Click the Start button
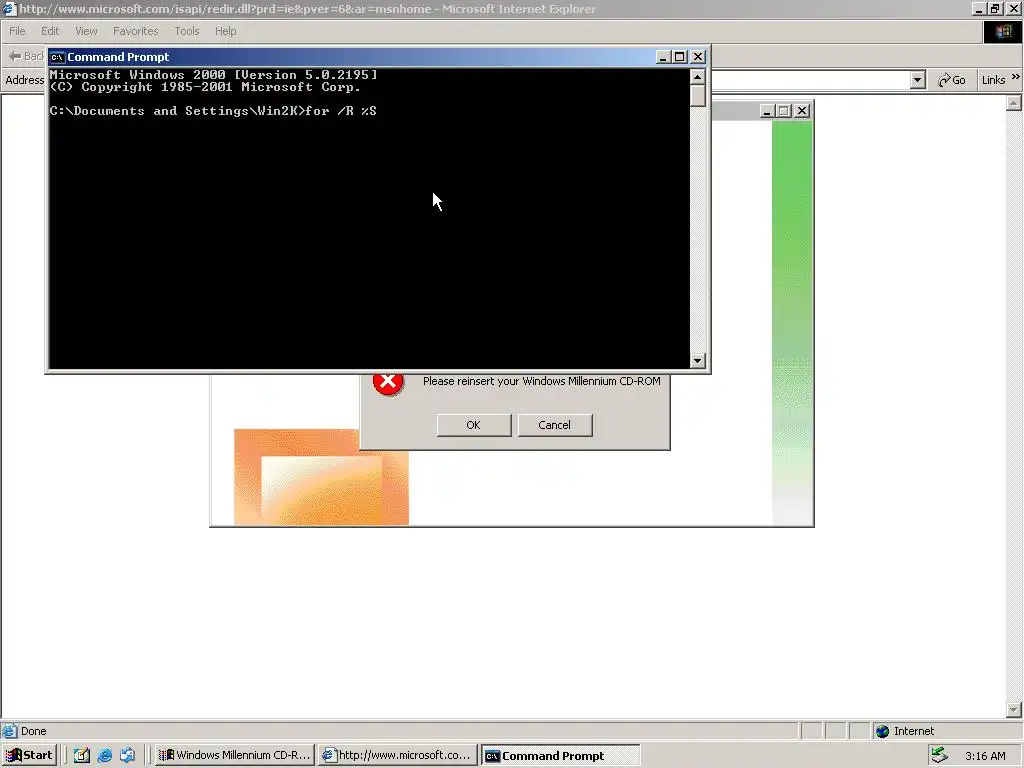Screen dimensions: 1024x768 click(29, 756)
